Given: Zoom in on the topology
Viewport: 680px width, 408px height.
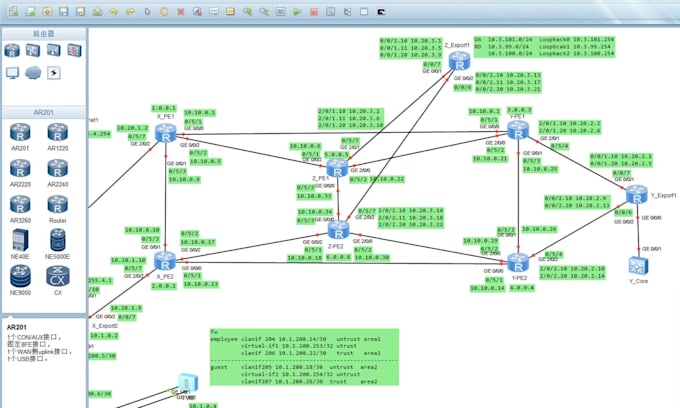Looking at the screenshot, I should click(247, 12).
